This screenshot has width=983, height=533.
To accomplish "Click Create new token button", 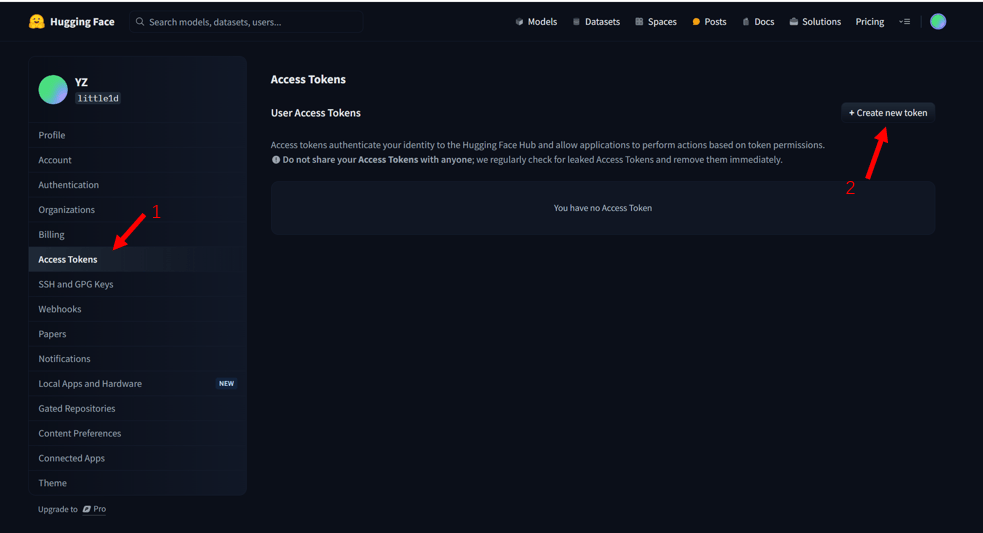I will pyautogui.click(x=887, y=113).
